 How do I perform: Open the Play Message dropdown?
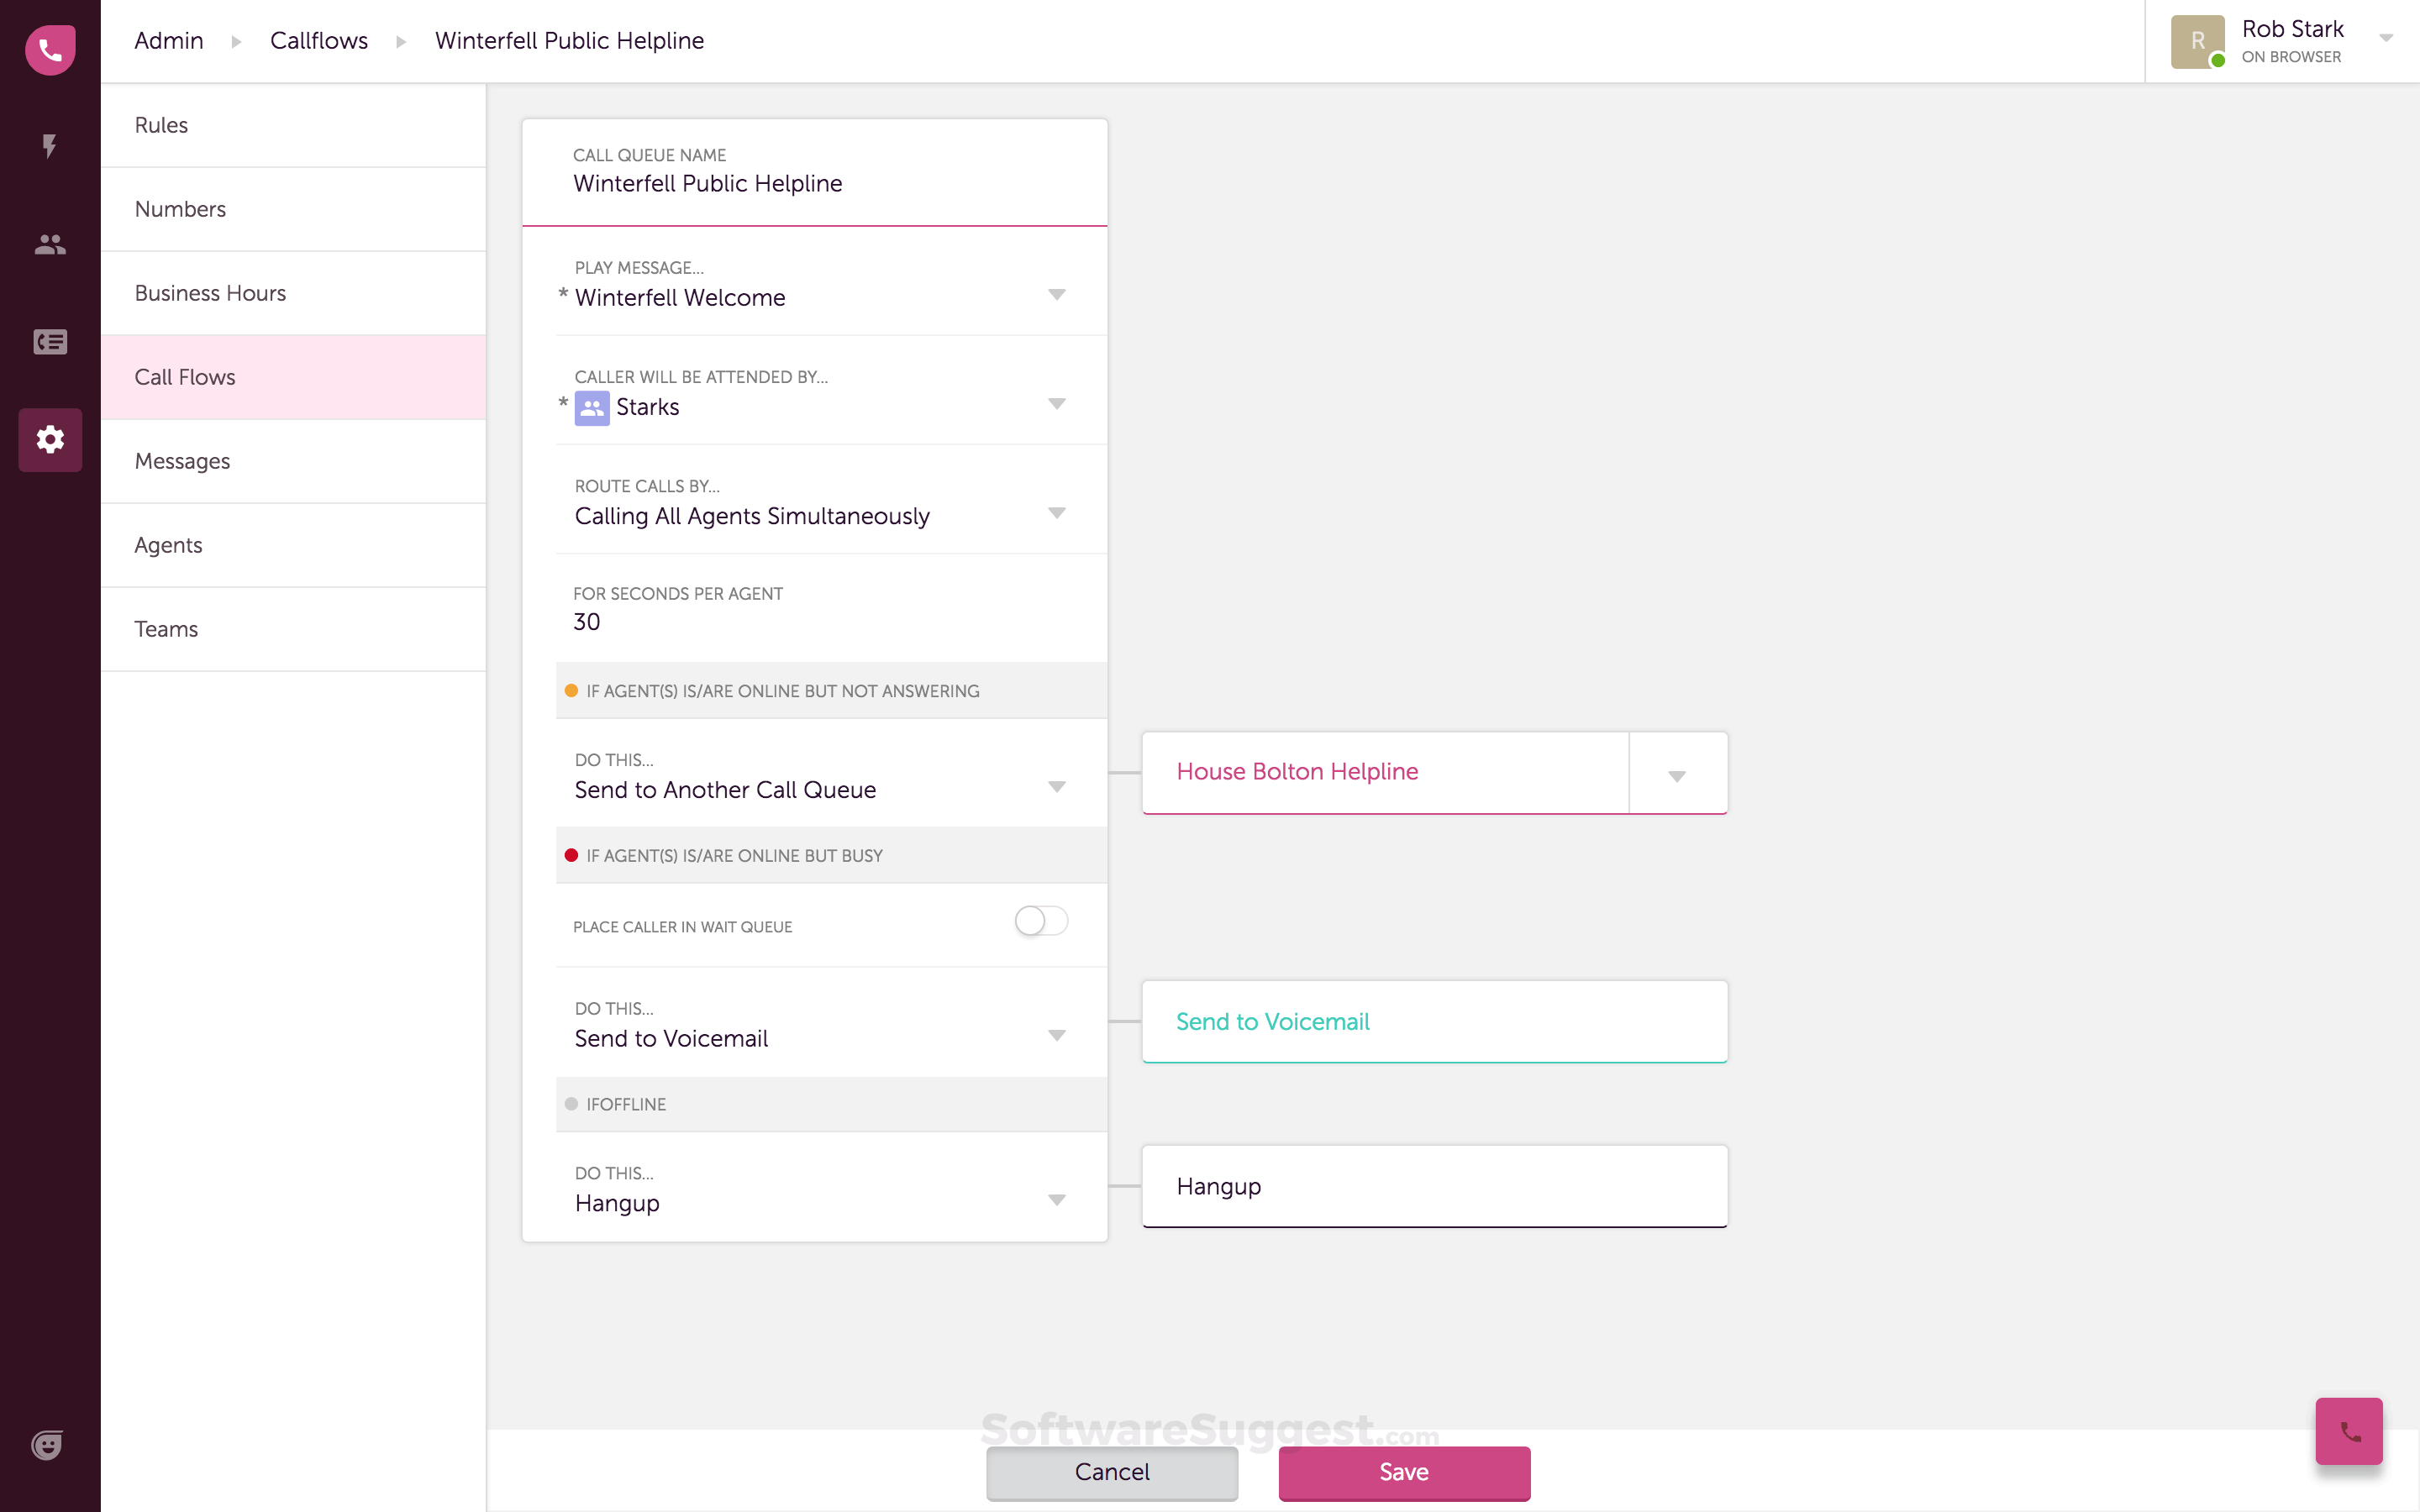tap(1057, 295)
